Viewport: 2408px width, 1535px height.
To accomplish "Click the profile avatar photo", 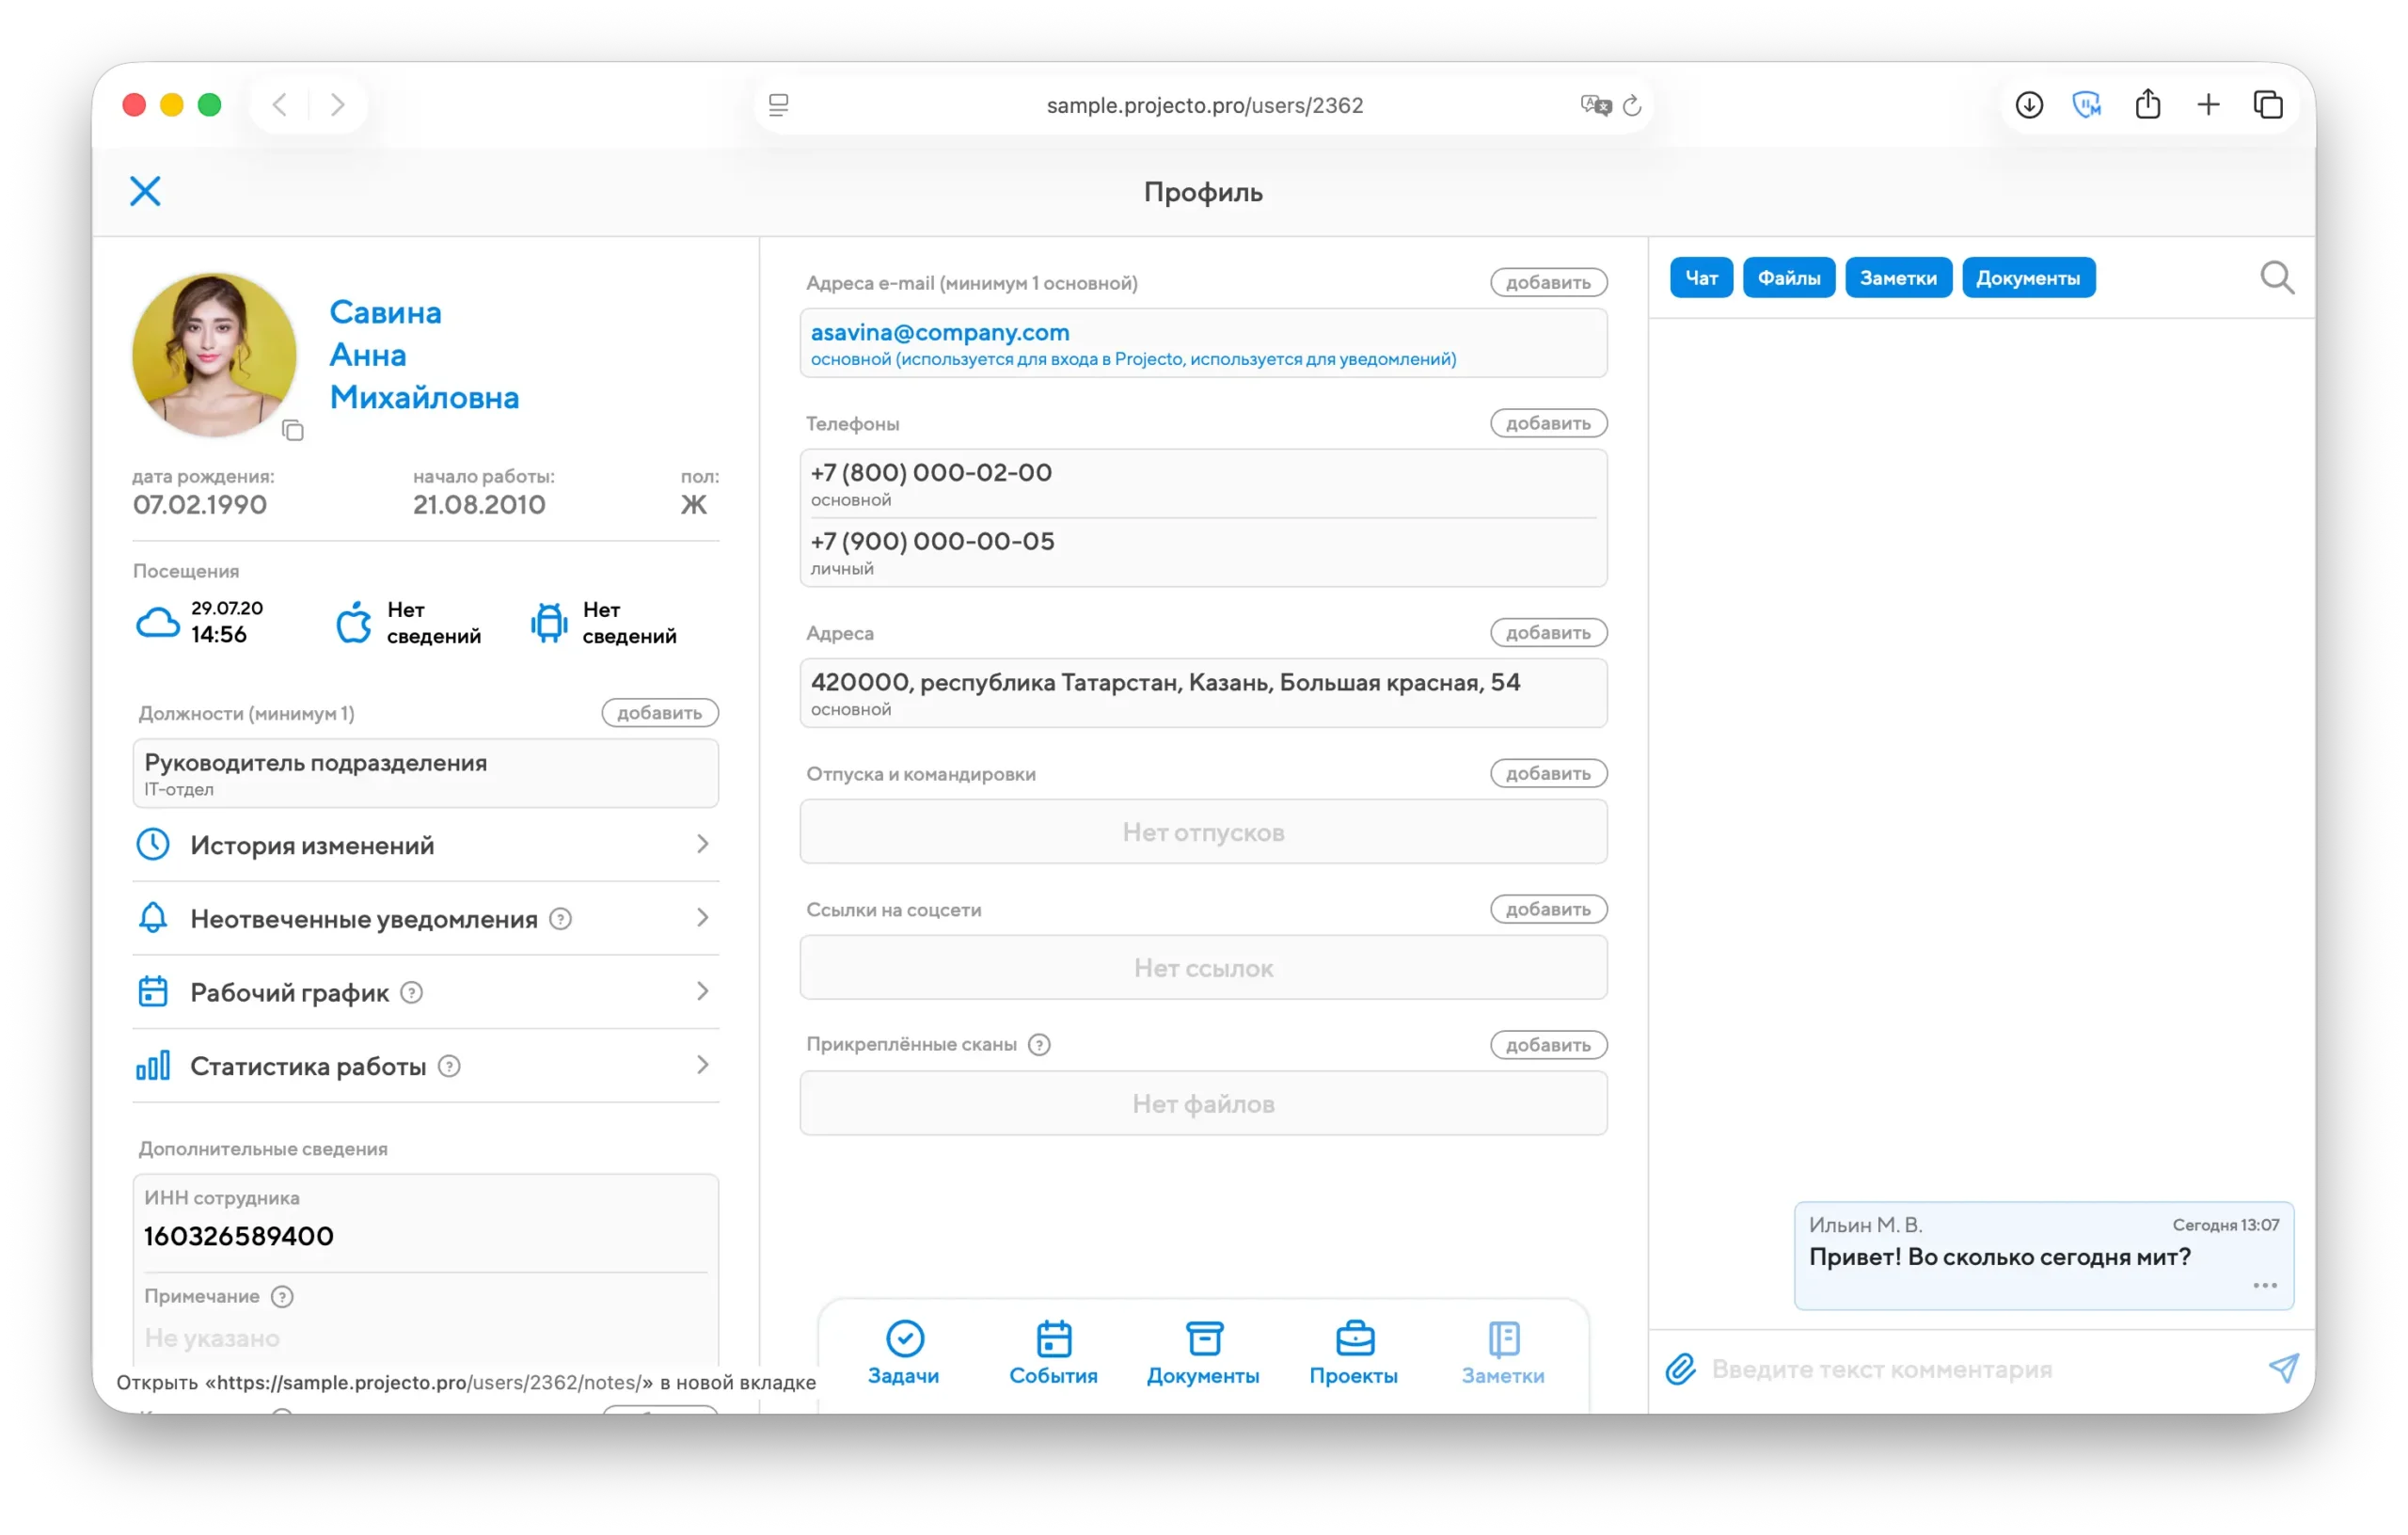I will [214, 355].
